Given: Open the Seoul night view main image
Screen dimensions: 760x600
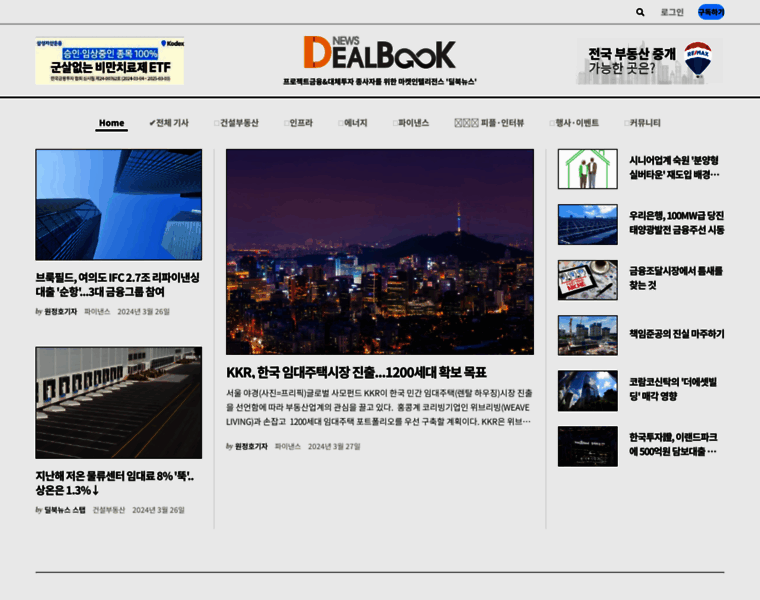Looking at the screenshot, I should point(380,252).
